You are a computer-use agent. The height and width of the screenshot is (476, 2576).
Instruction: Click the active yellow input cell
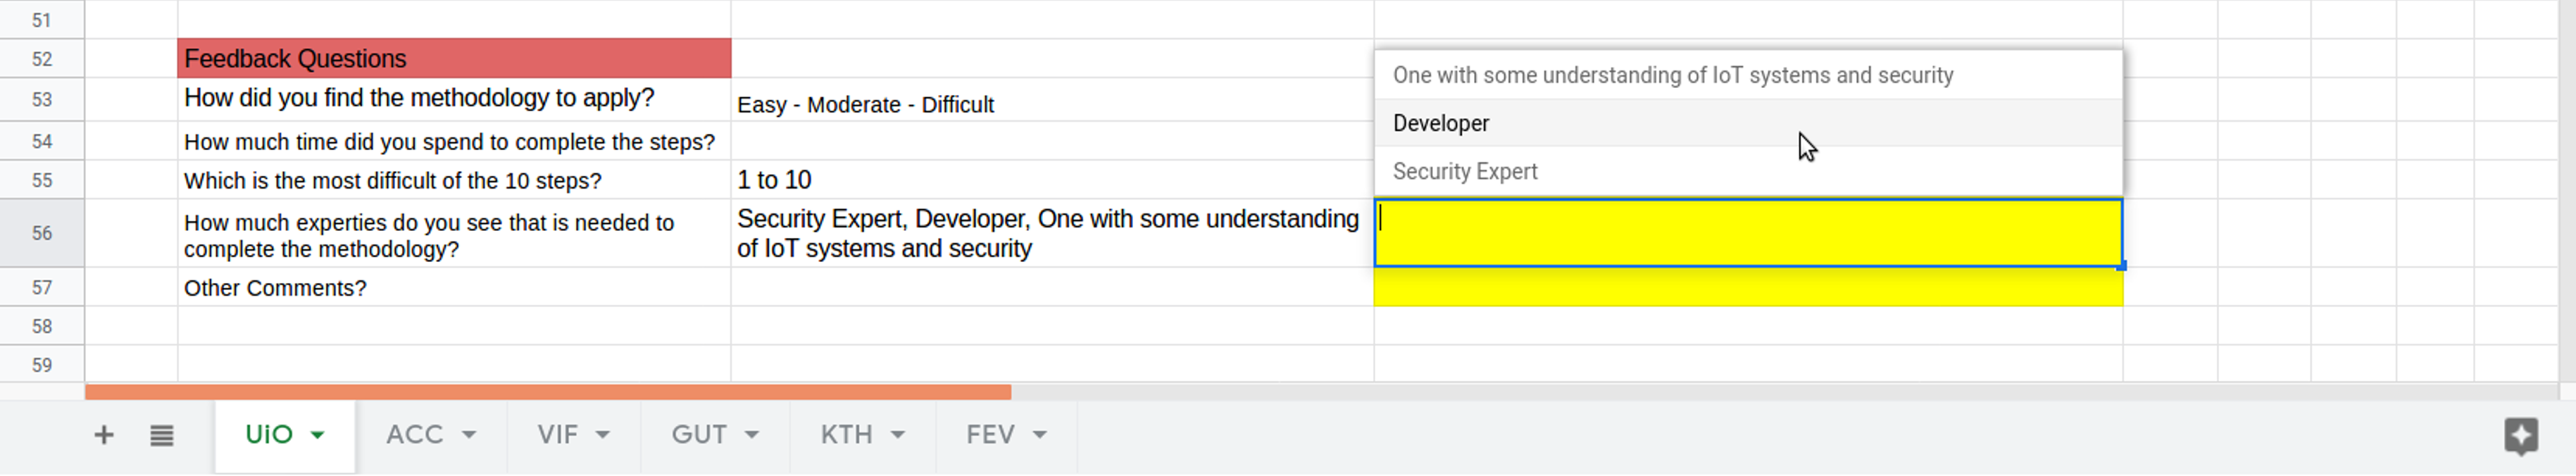click(x=1748, y=233)
